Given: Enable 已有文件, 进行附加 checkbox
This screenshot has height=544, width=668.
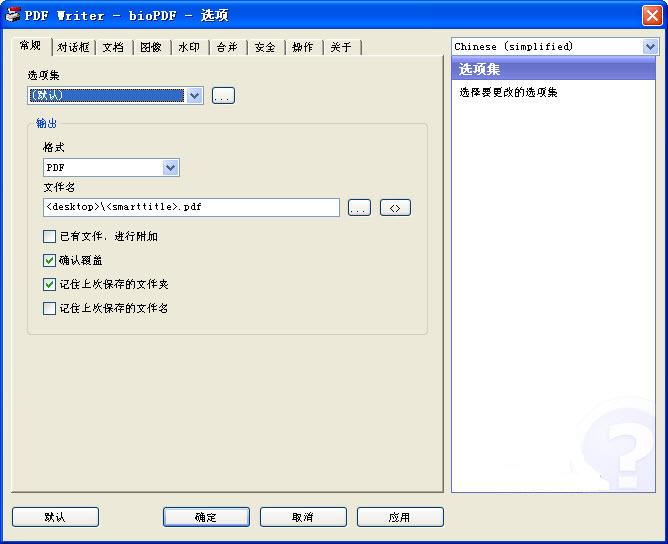Looking at the screenshot, I should pyautogui.click(x=49, y=236).
